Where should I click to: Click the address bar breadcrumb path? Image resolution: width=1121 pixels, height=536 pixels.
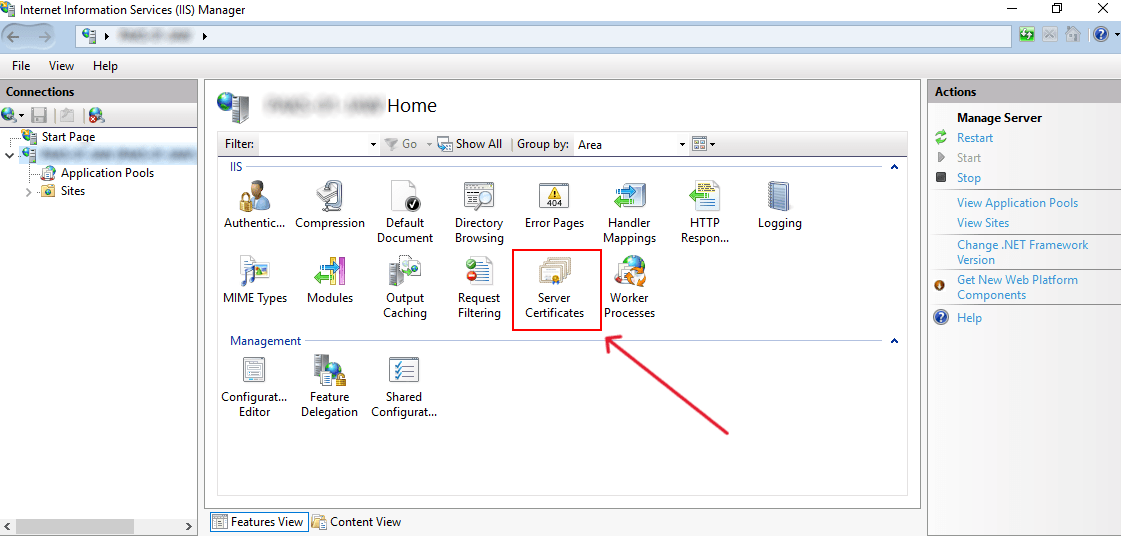[x=543, y=35]
